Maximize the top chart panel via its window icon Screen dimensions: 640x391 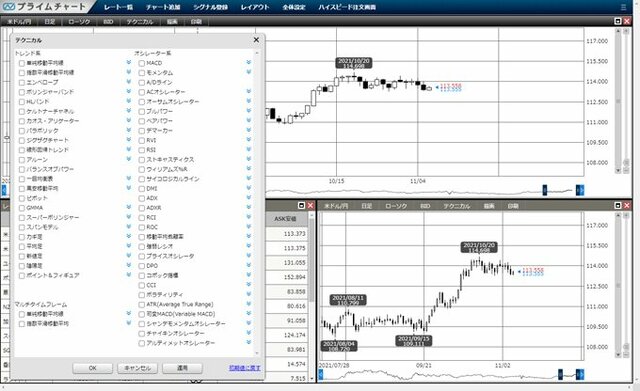[x=618, y=21]
